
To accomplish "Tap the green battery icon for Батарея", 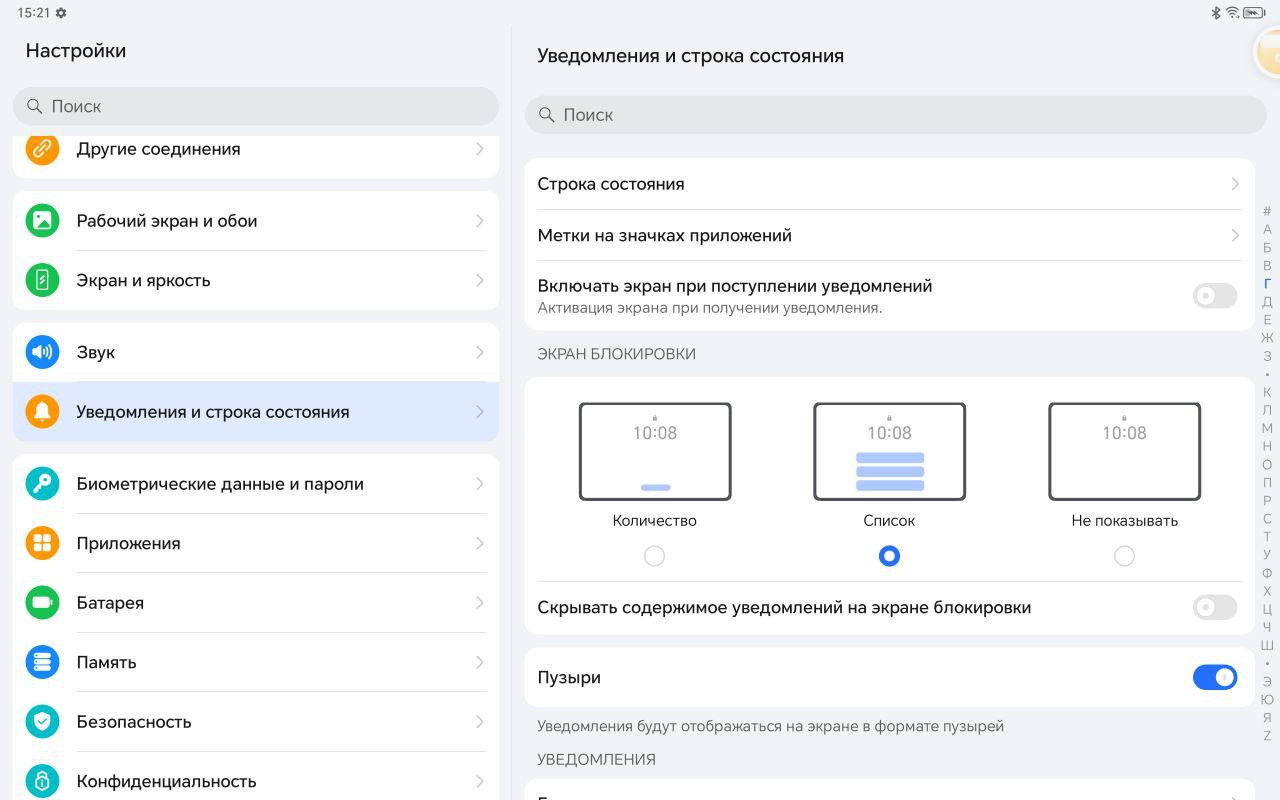I will [42, 603].
